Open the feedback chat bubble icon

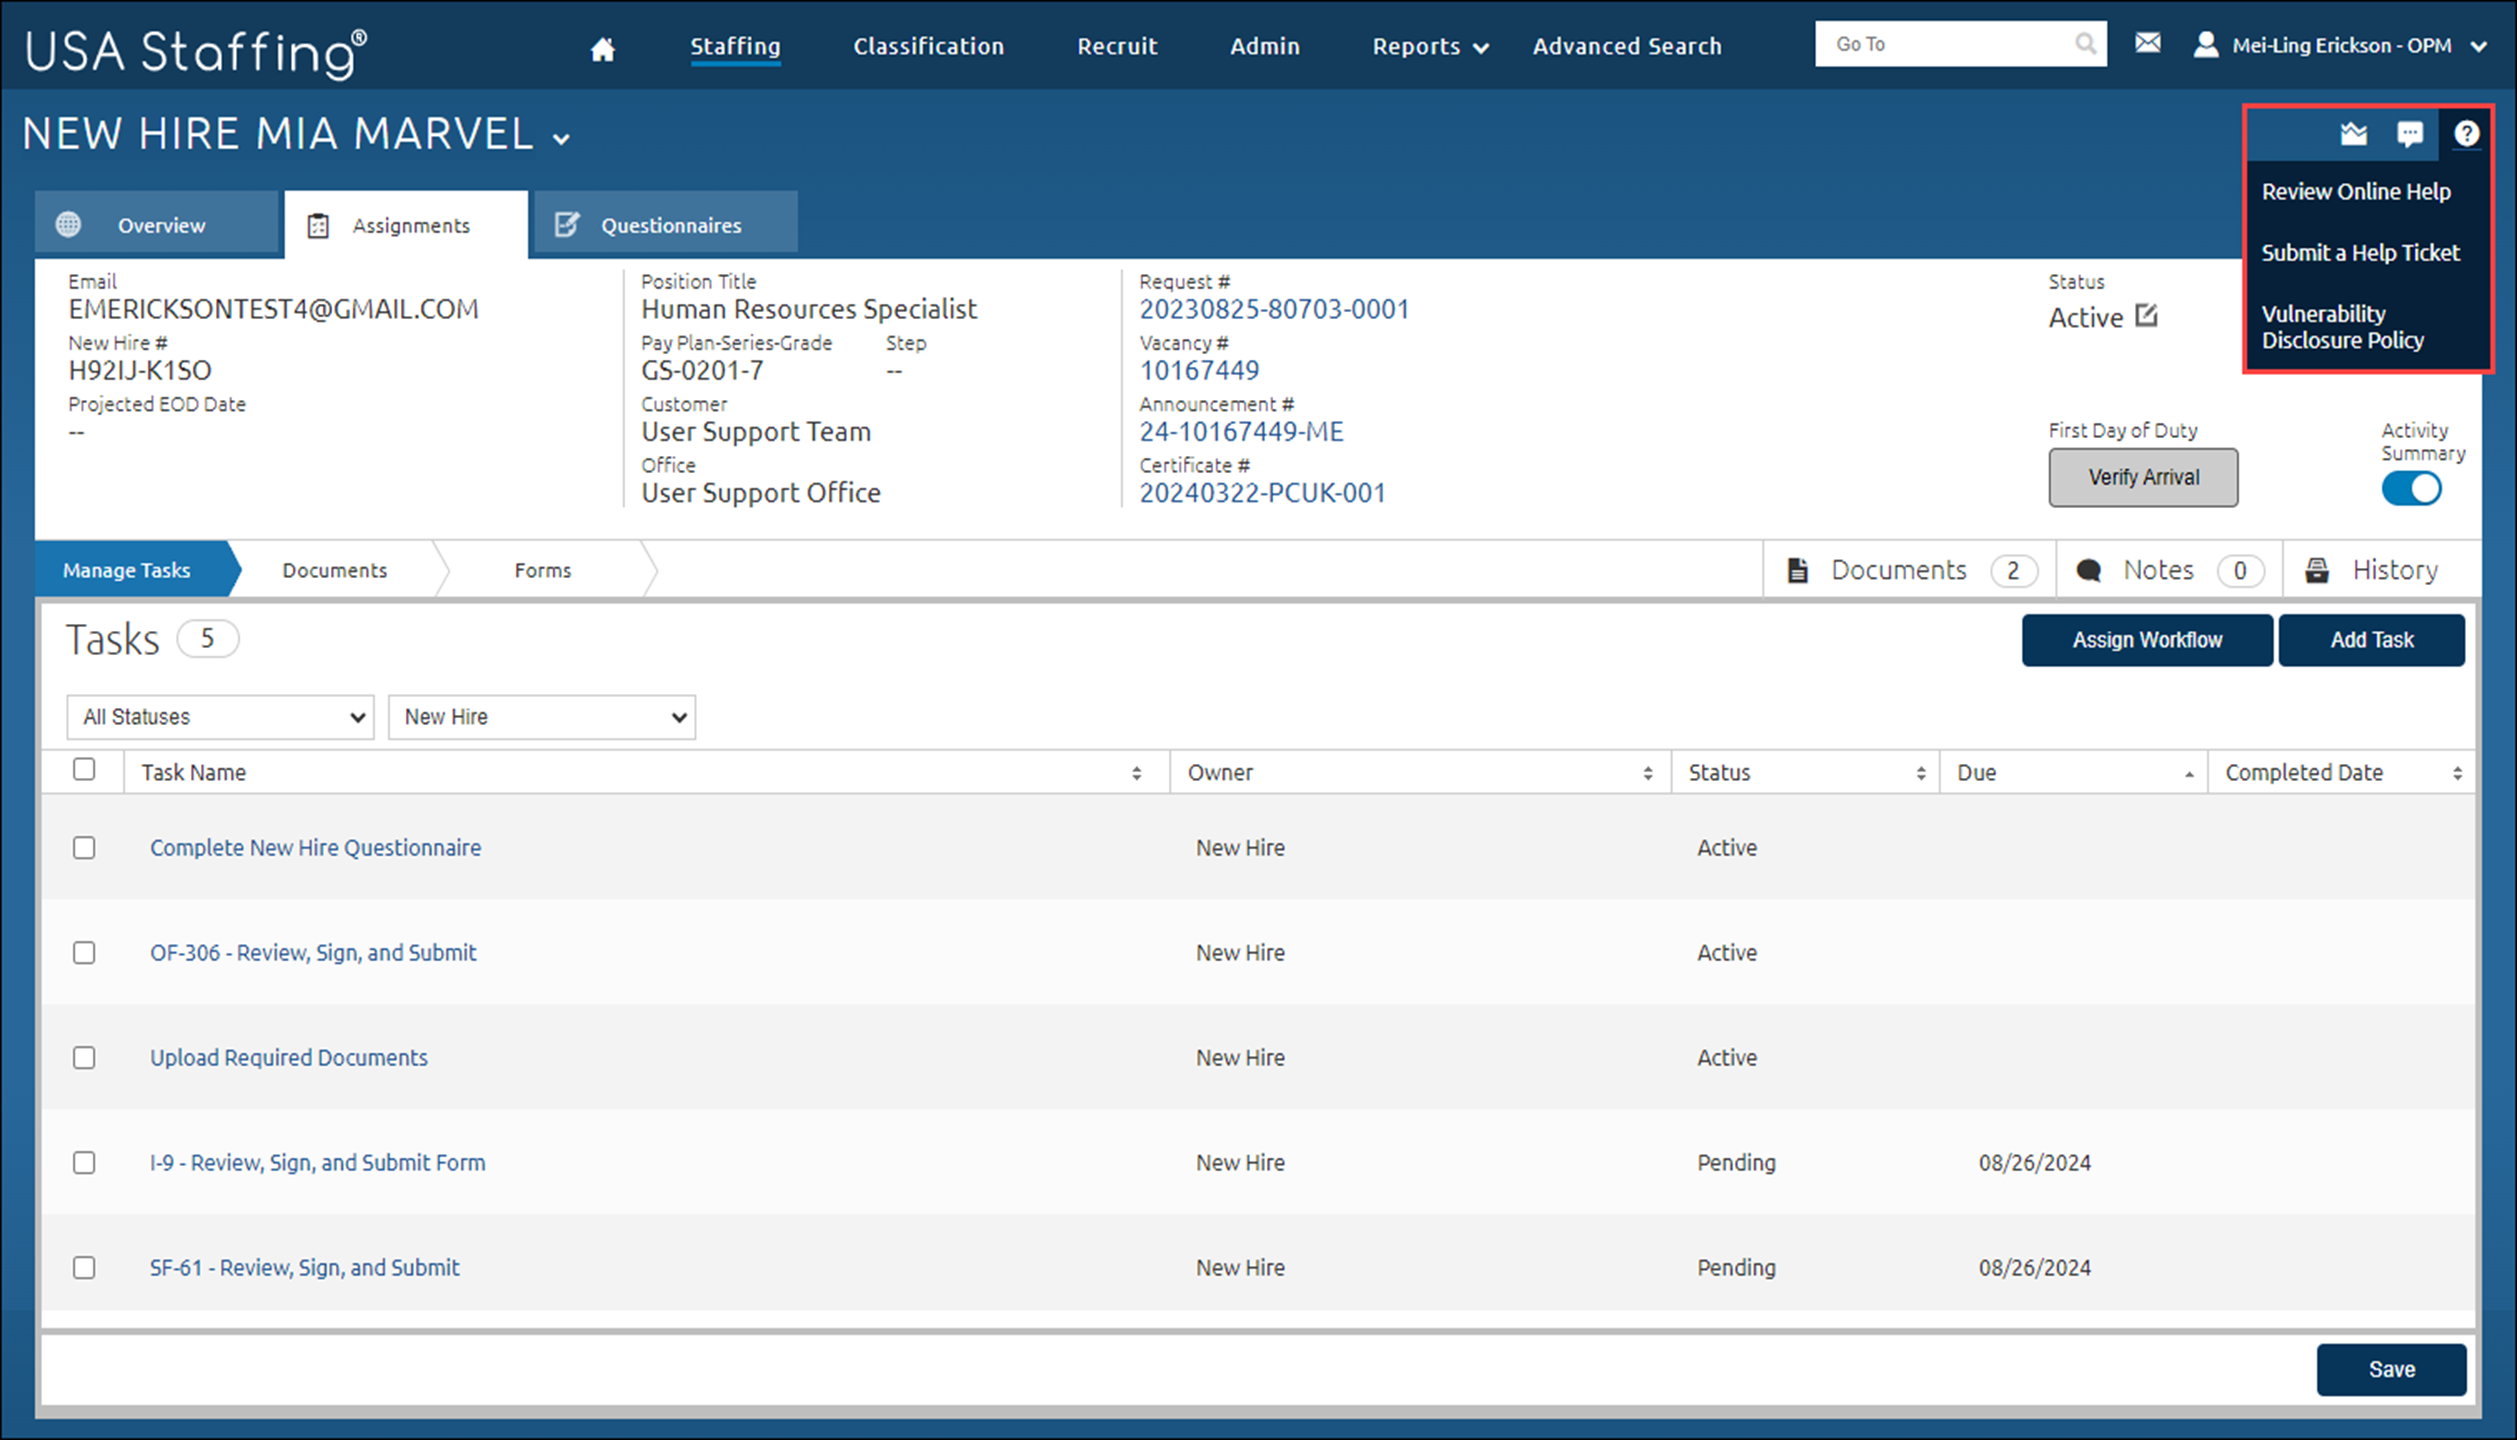2410,134
